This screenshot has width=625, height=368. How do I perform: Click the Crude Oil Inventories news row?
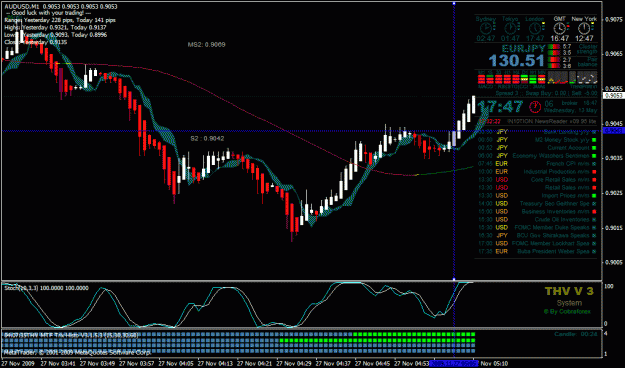pyautogui.click(x=537, y=220)
